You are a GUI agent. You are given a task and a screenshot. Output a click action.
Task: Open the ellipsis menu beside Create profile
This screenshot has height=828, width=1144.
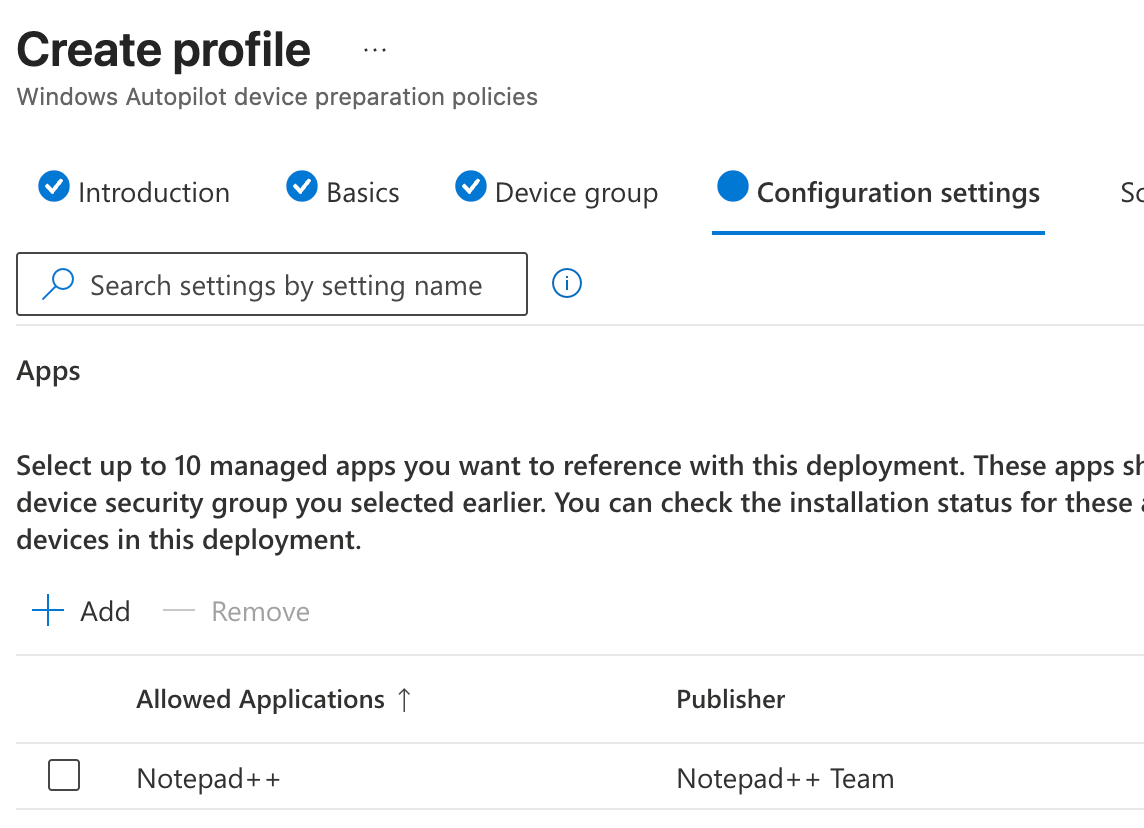(374, 50)
